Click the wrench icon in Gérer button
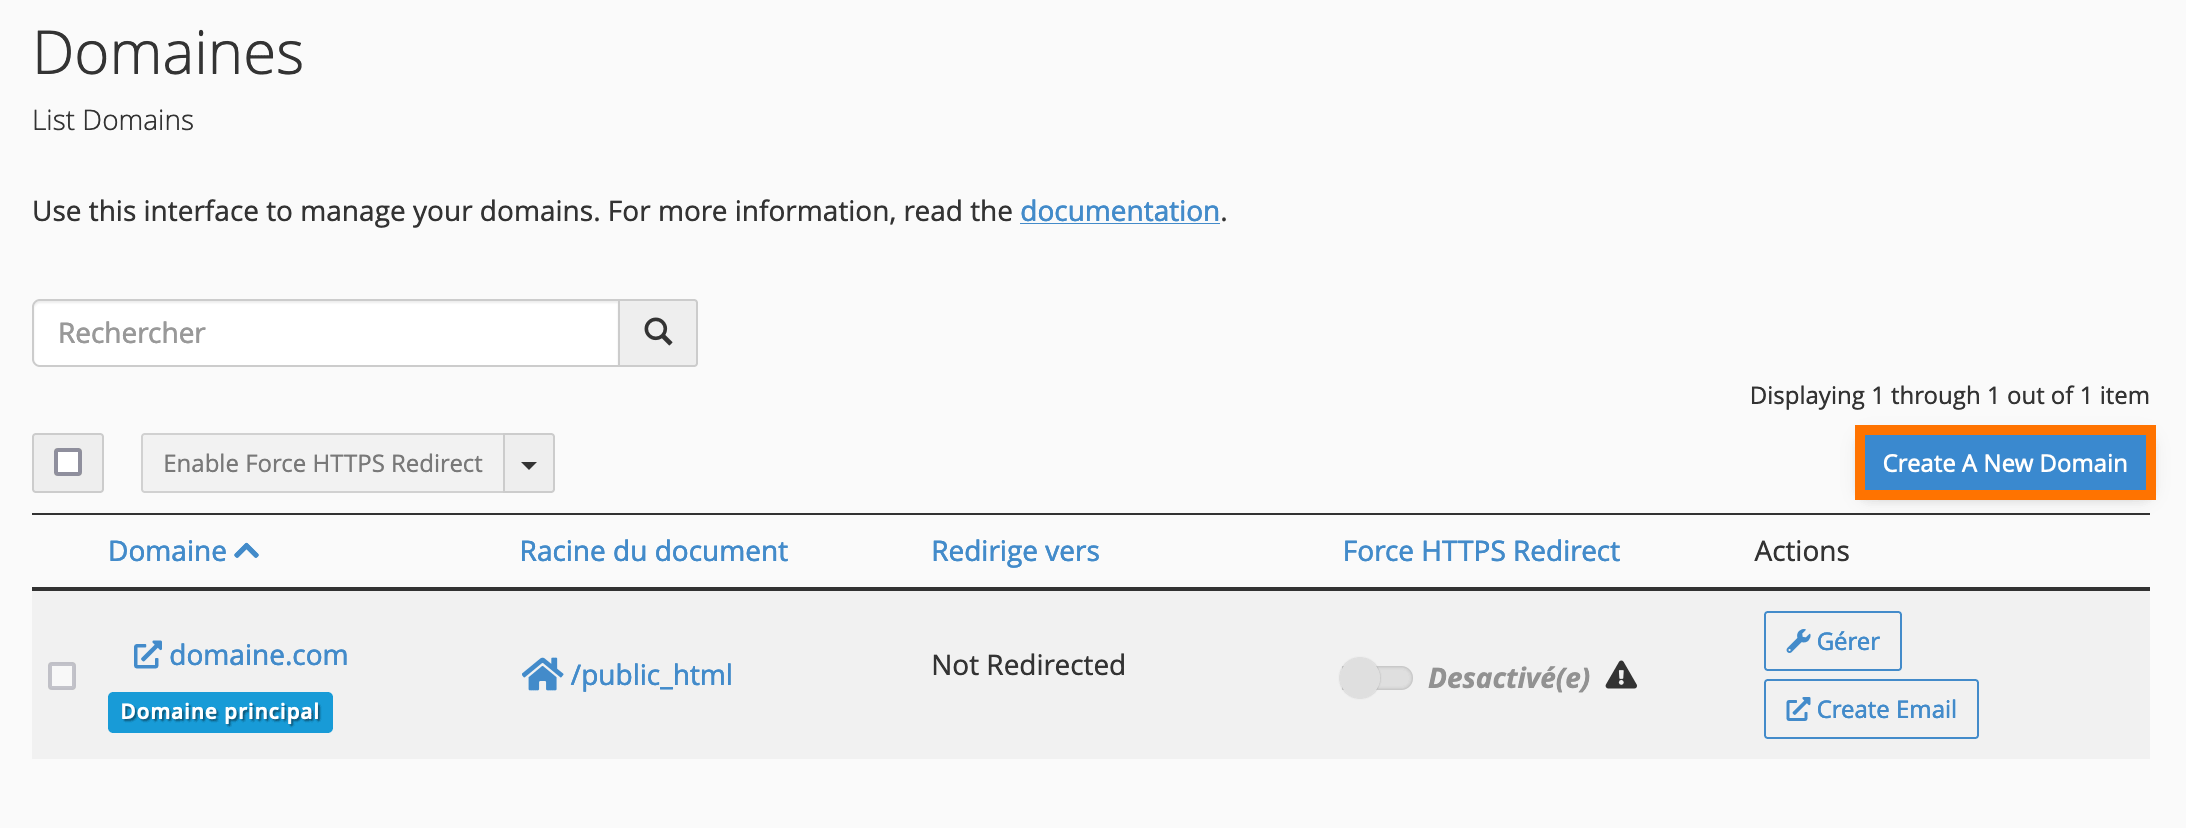This screenshot has height=828, width=2186. click(x=1798, y=641)
